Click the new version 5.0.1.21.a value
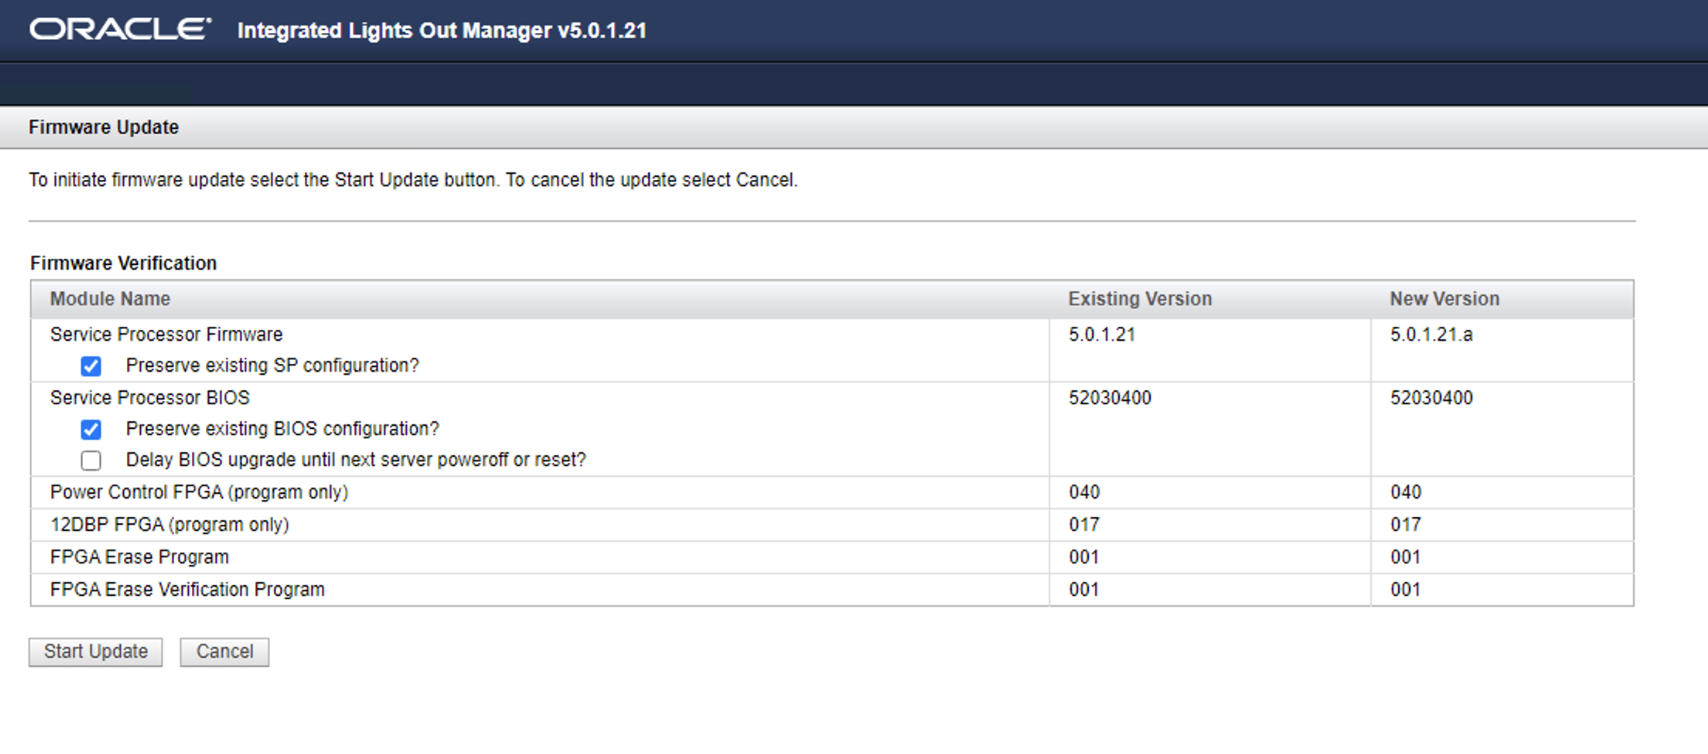Viewport: 1708px width, 754px height. [x=1431, y=334]
